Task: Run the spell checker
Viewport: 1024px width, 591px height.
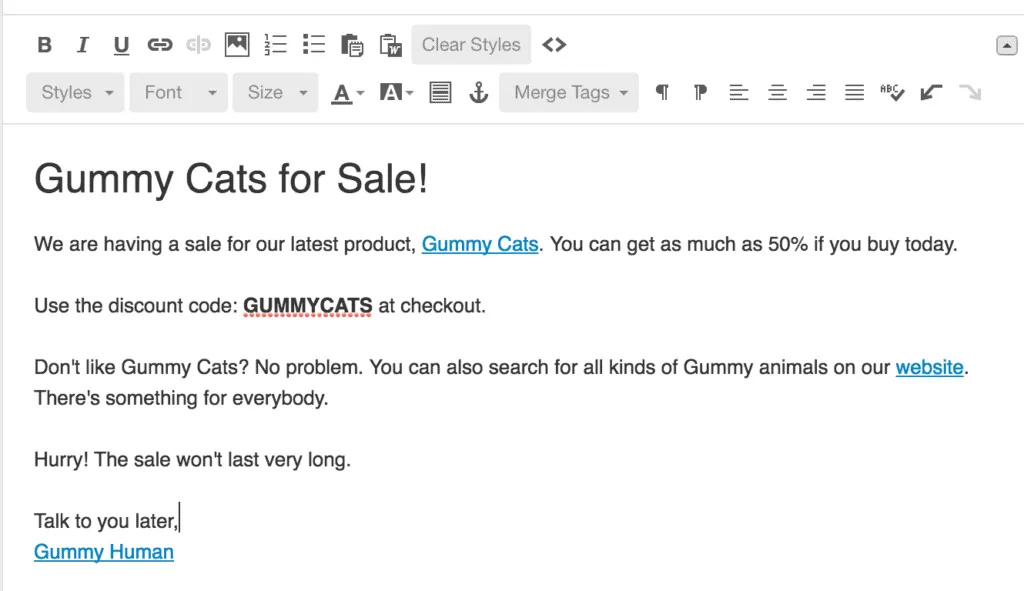Action: (x=893, y=92)
